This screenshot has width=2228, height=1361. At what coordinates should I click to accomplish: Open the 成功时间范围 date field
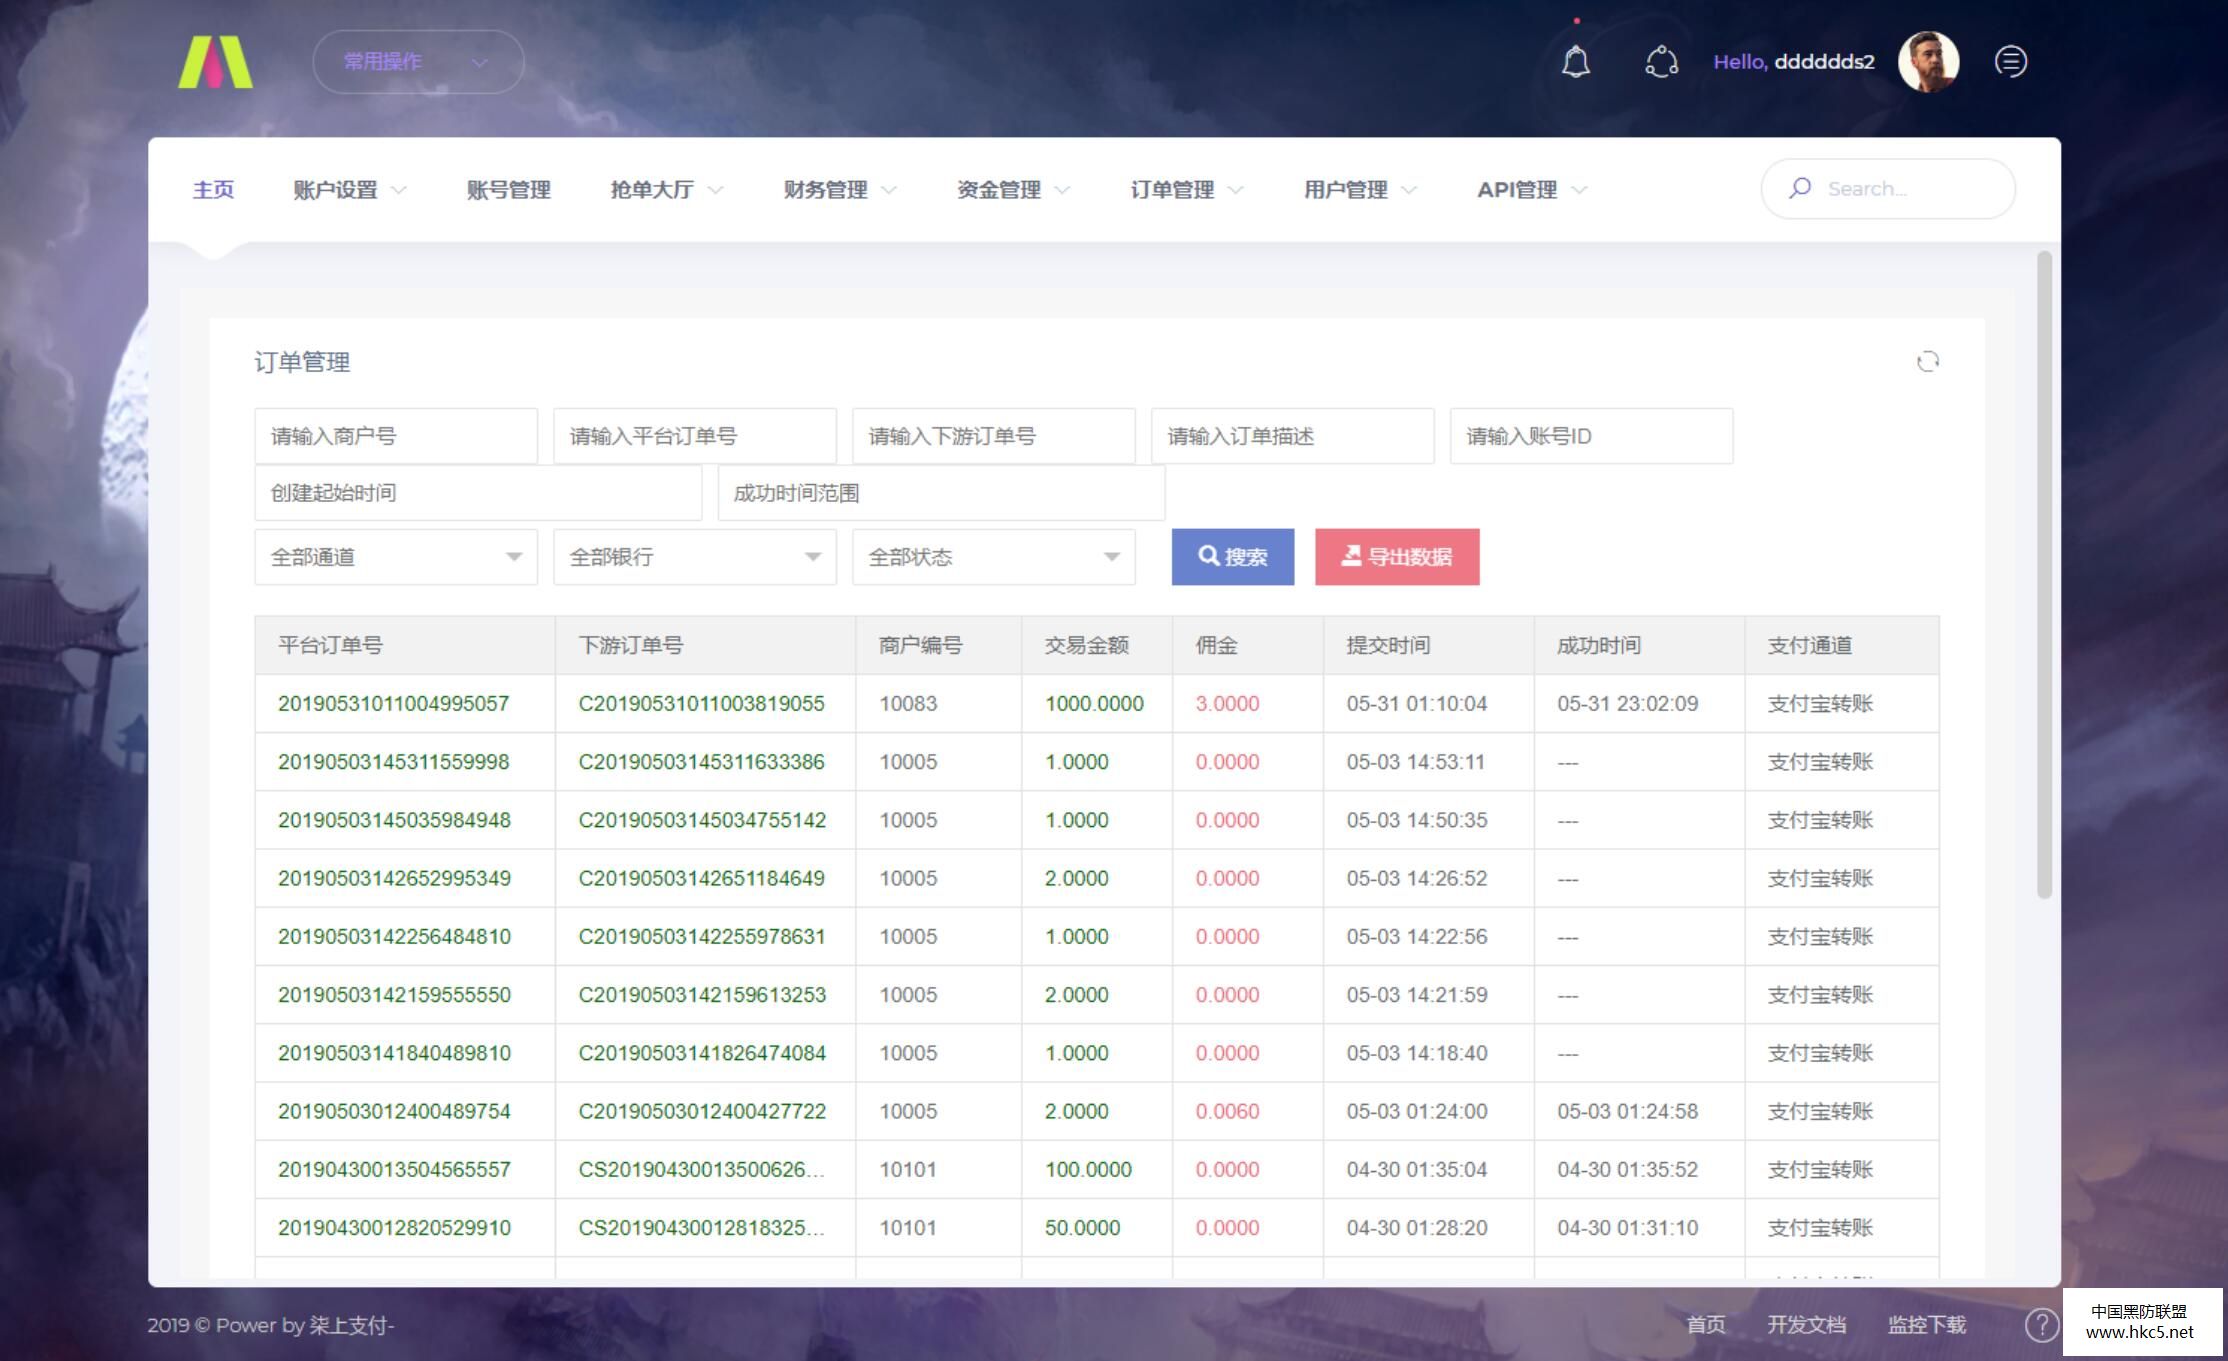942,493
